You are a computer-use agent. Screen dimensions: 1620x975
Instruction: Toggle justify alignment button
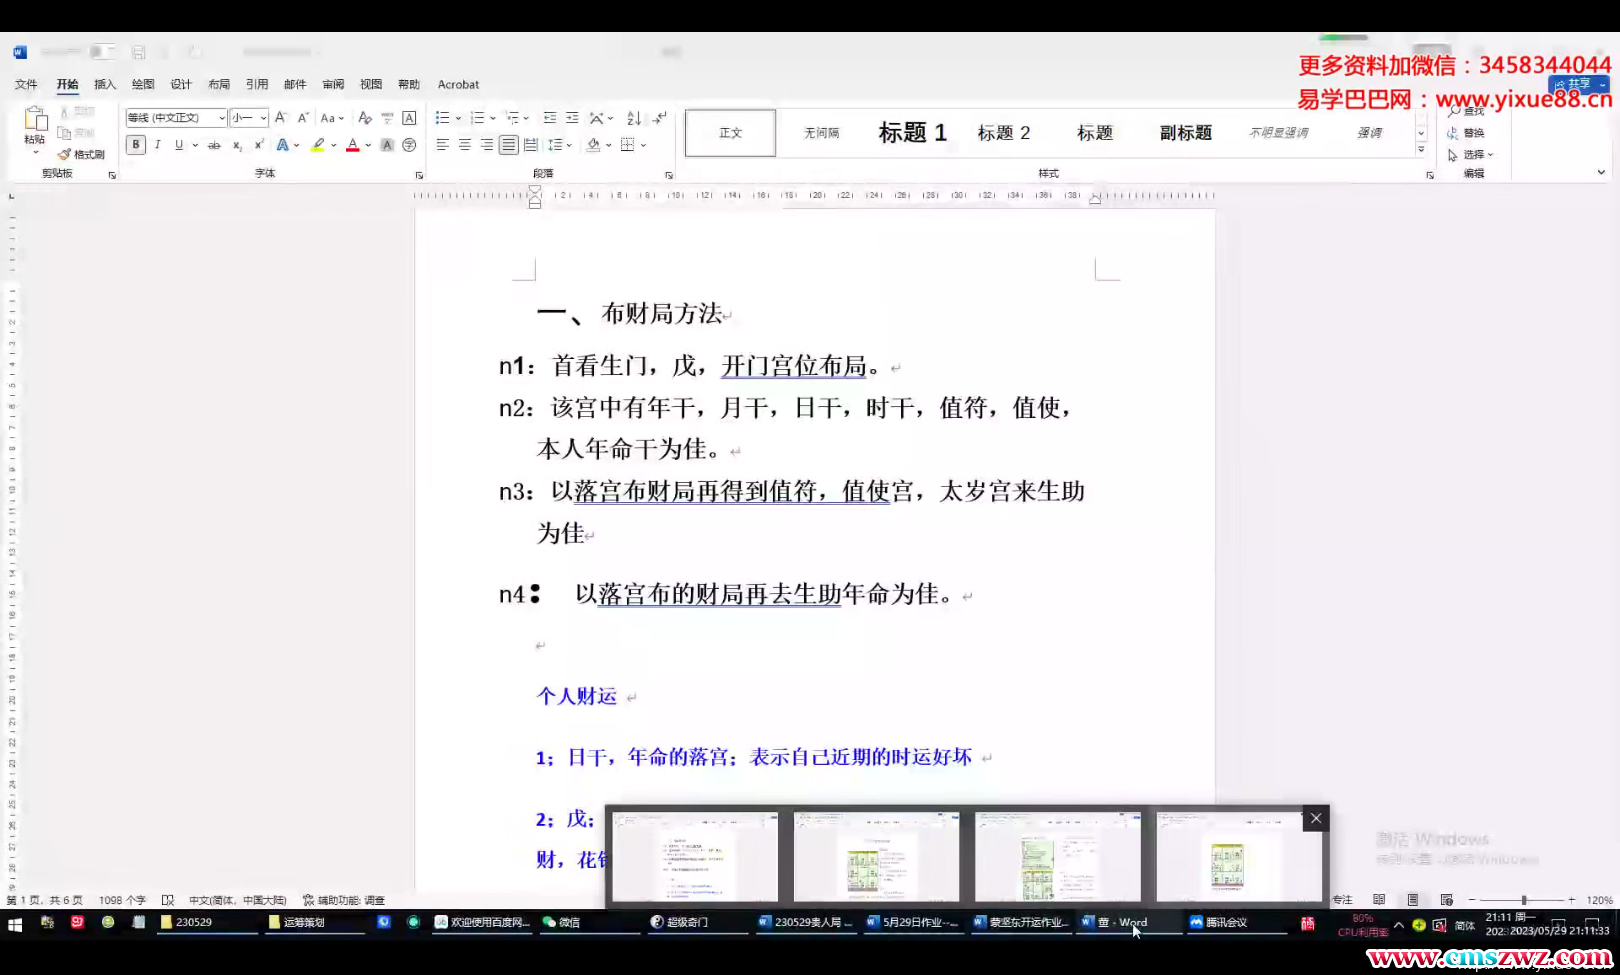(x=508, y=145)
